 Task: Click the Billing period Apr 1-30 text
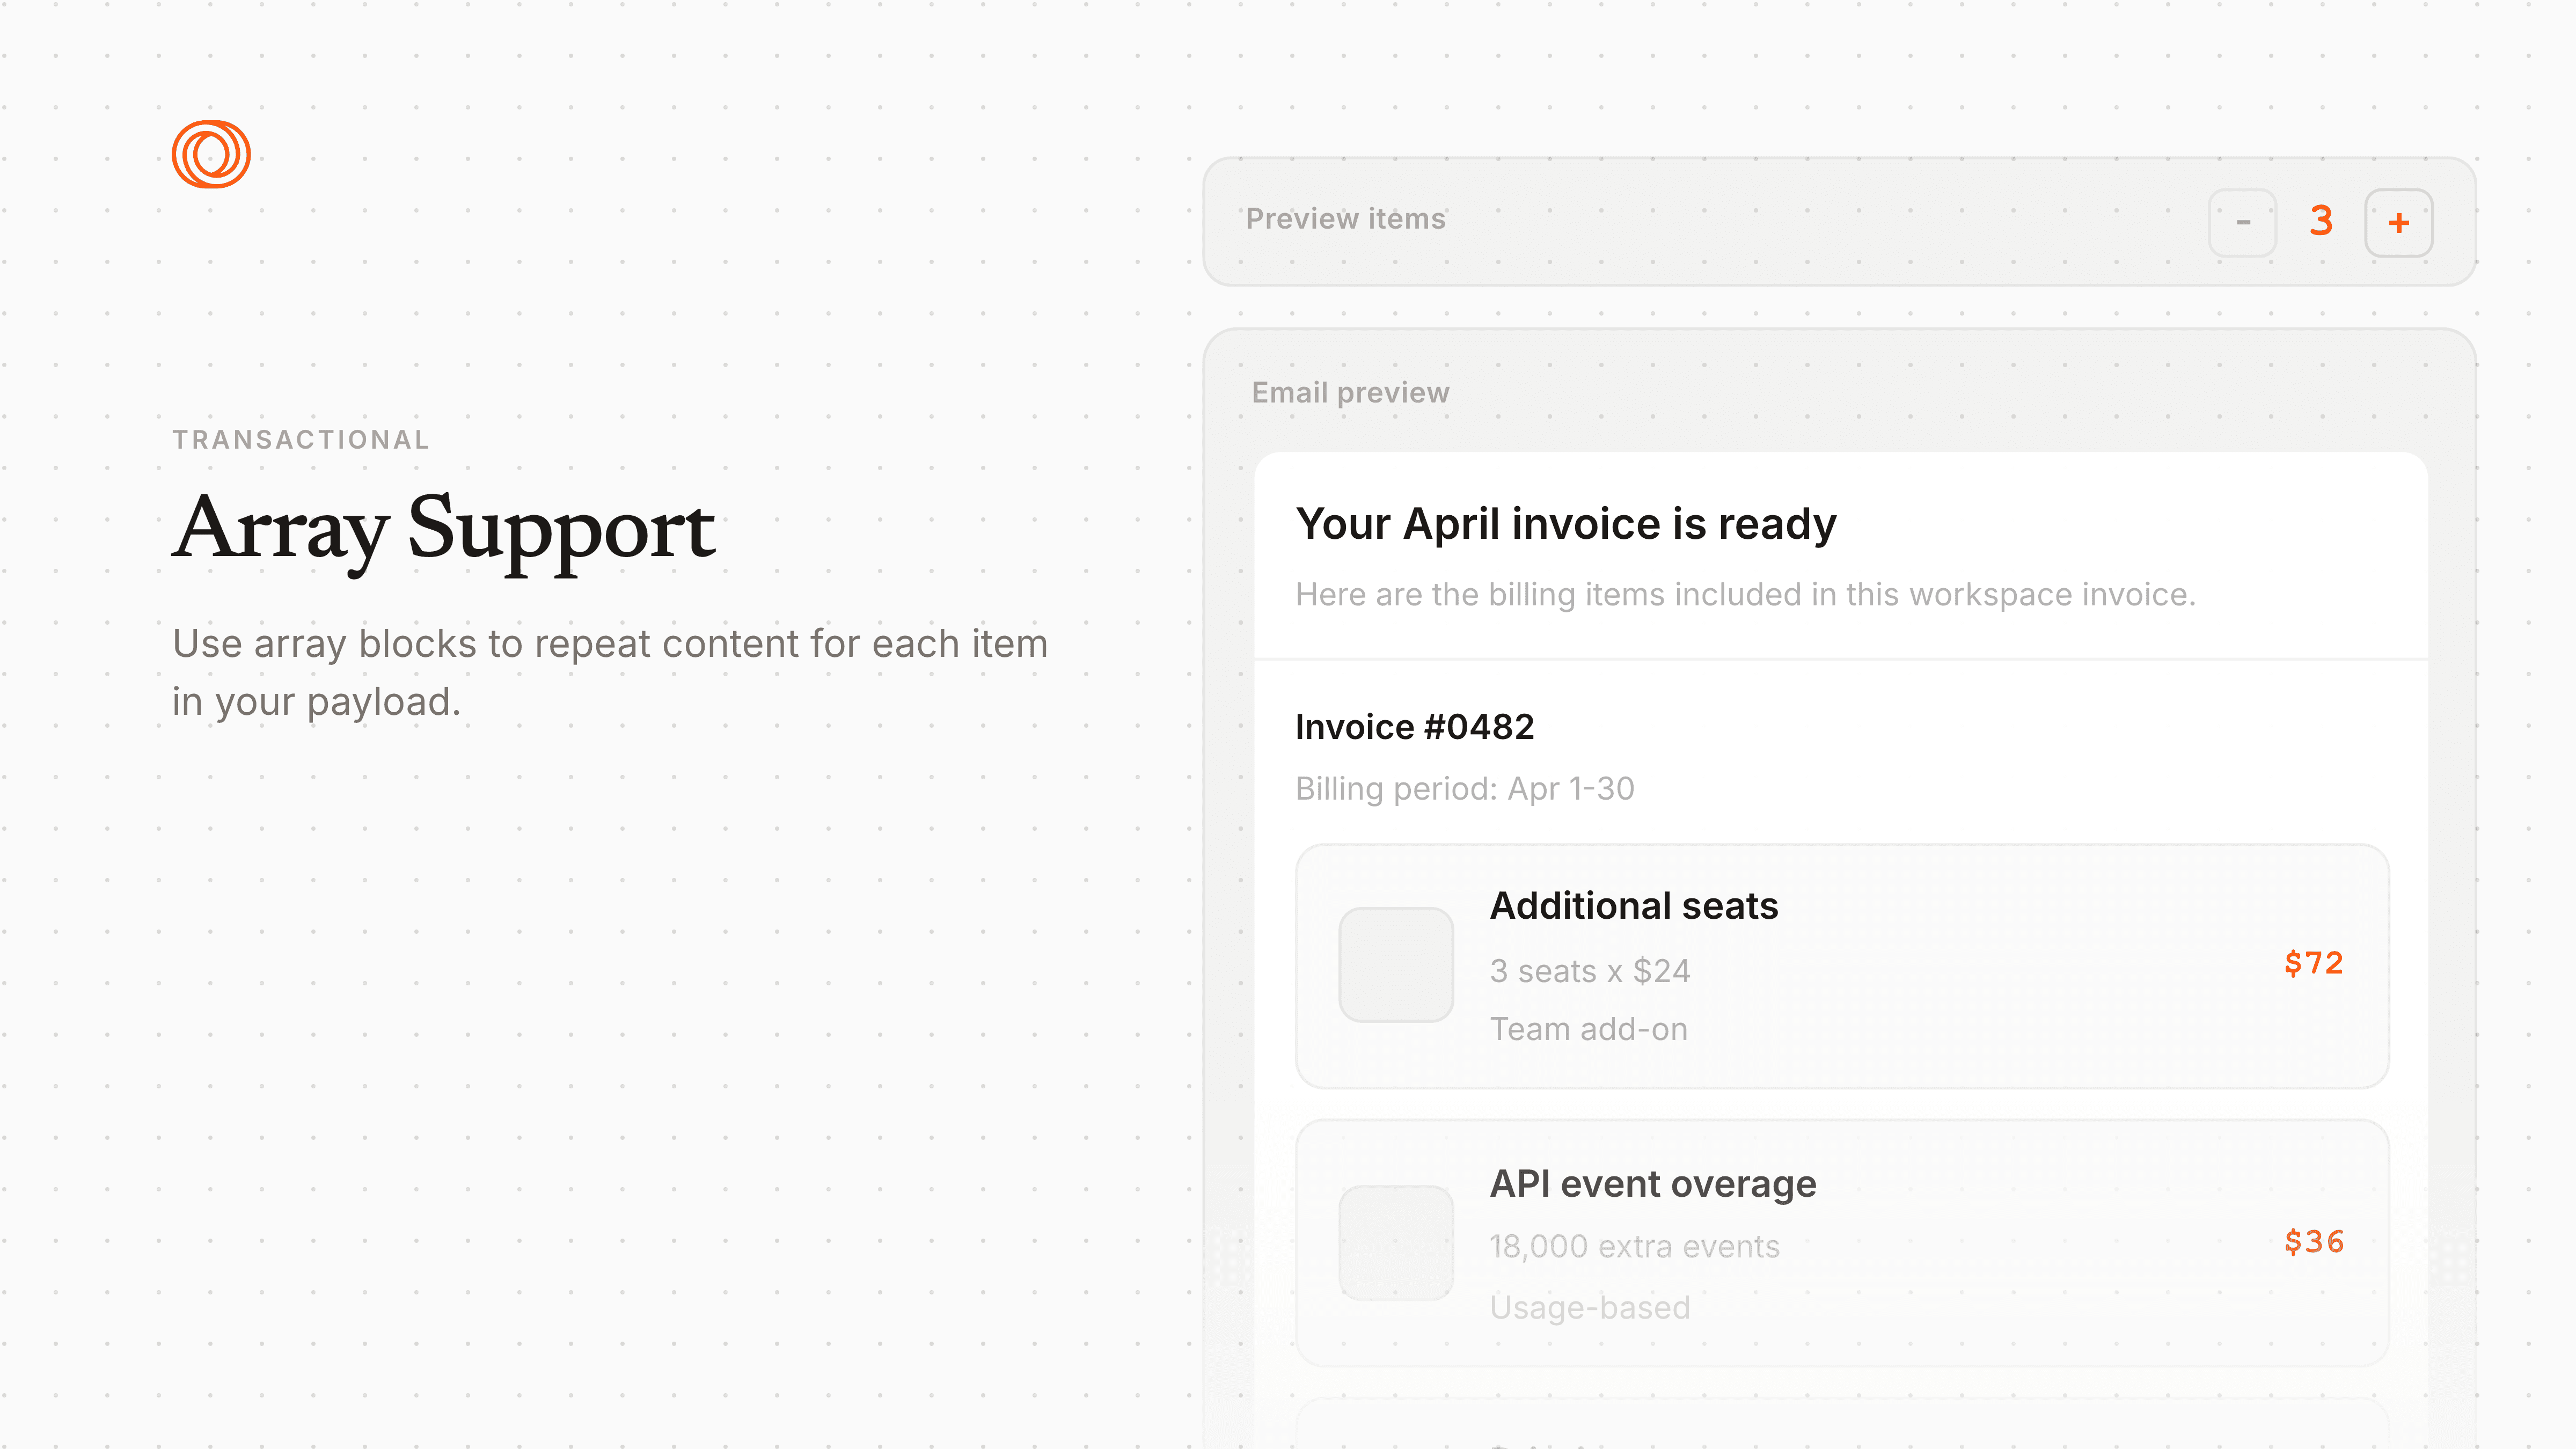(1464, 789)
